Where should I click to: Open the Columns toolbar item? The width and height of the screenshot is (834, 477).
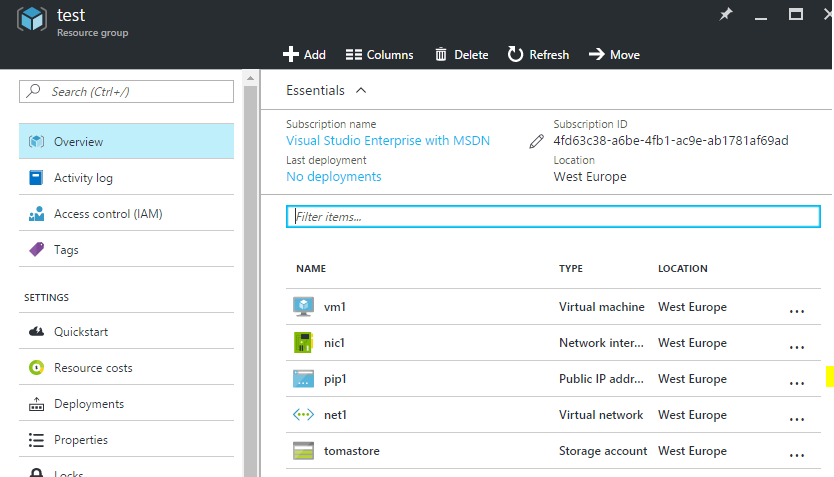pyautogui.click(x=379, y=55)
